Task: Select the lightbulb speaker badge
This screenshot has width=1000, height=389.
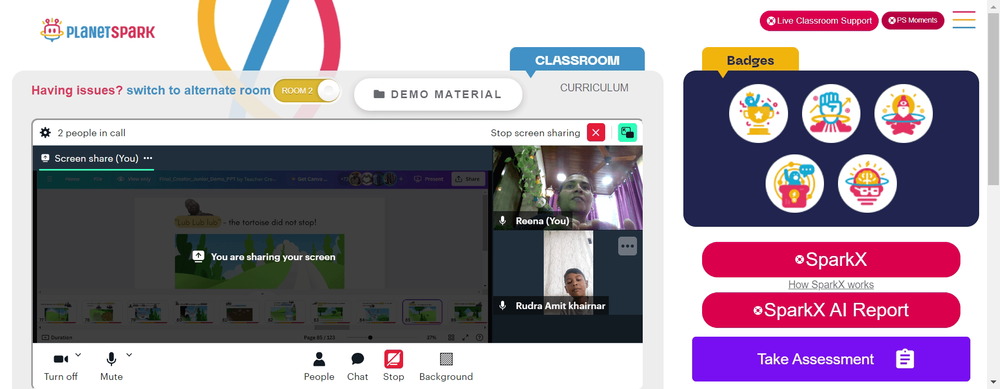Action: coord(795,184)
